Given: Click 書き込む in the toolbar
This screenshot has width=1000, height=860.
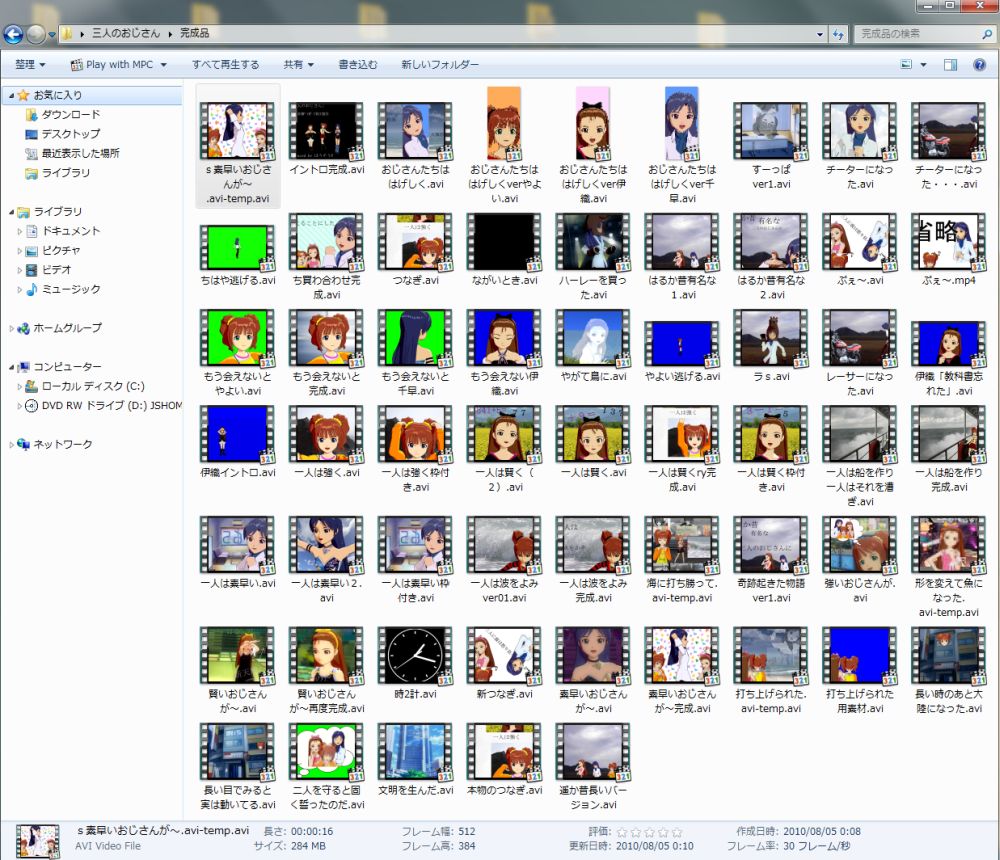Looking at the screenshot, I should (x=358, y=64).
